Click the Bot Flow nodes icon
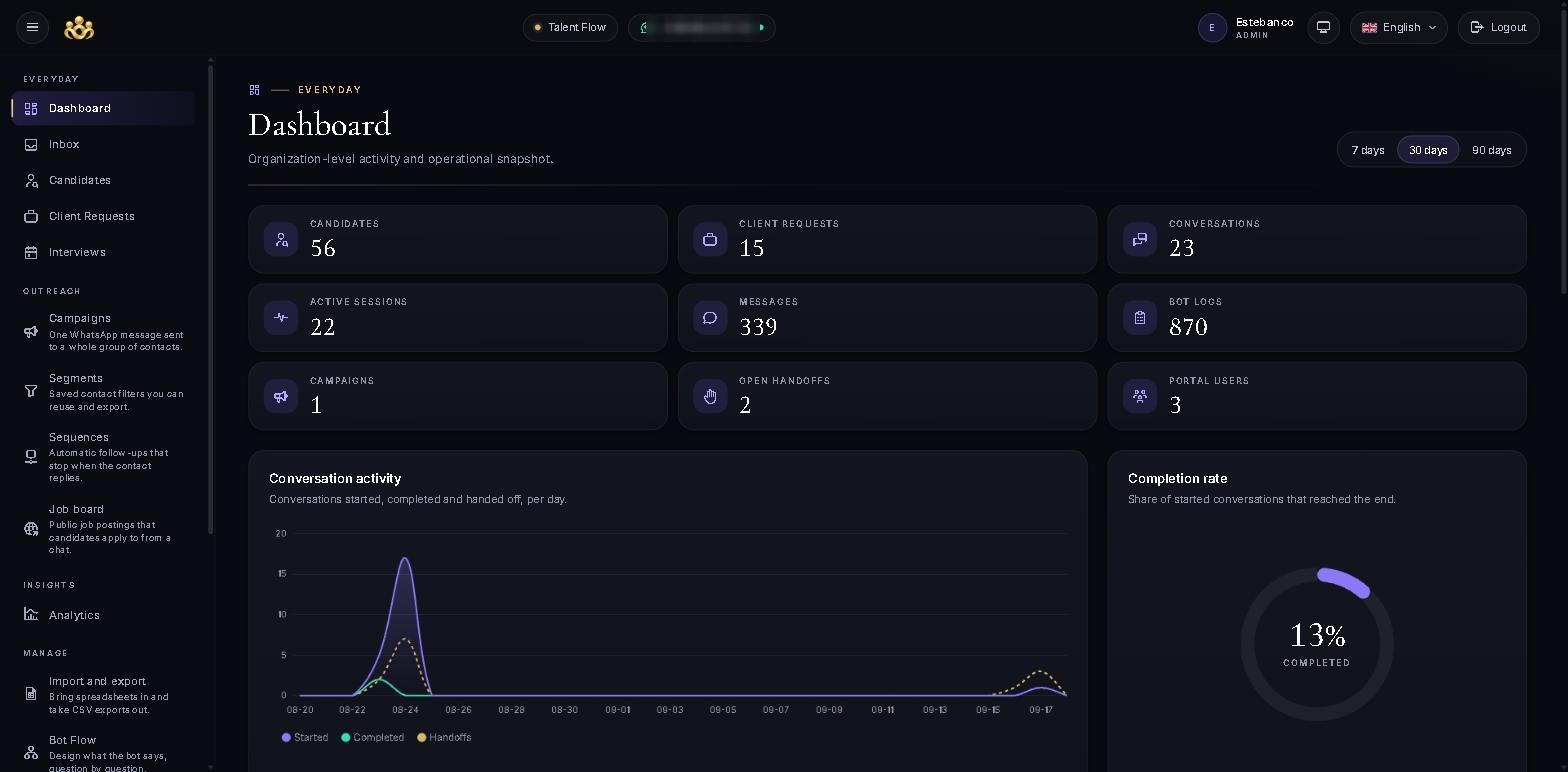Image resolution: width=1568 pixels, height=772 pixels. 31,753
